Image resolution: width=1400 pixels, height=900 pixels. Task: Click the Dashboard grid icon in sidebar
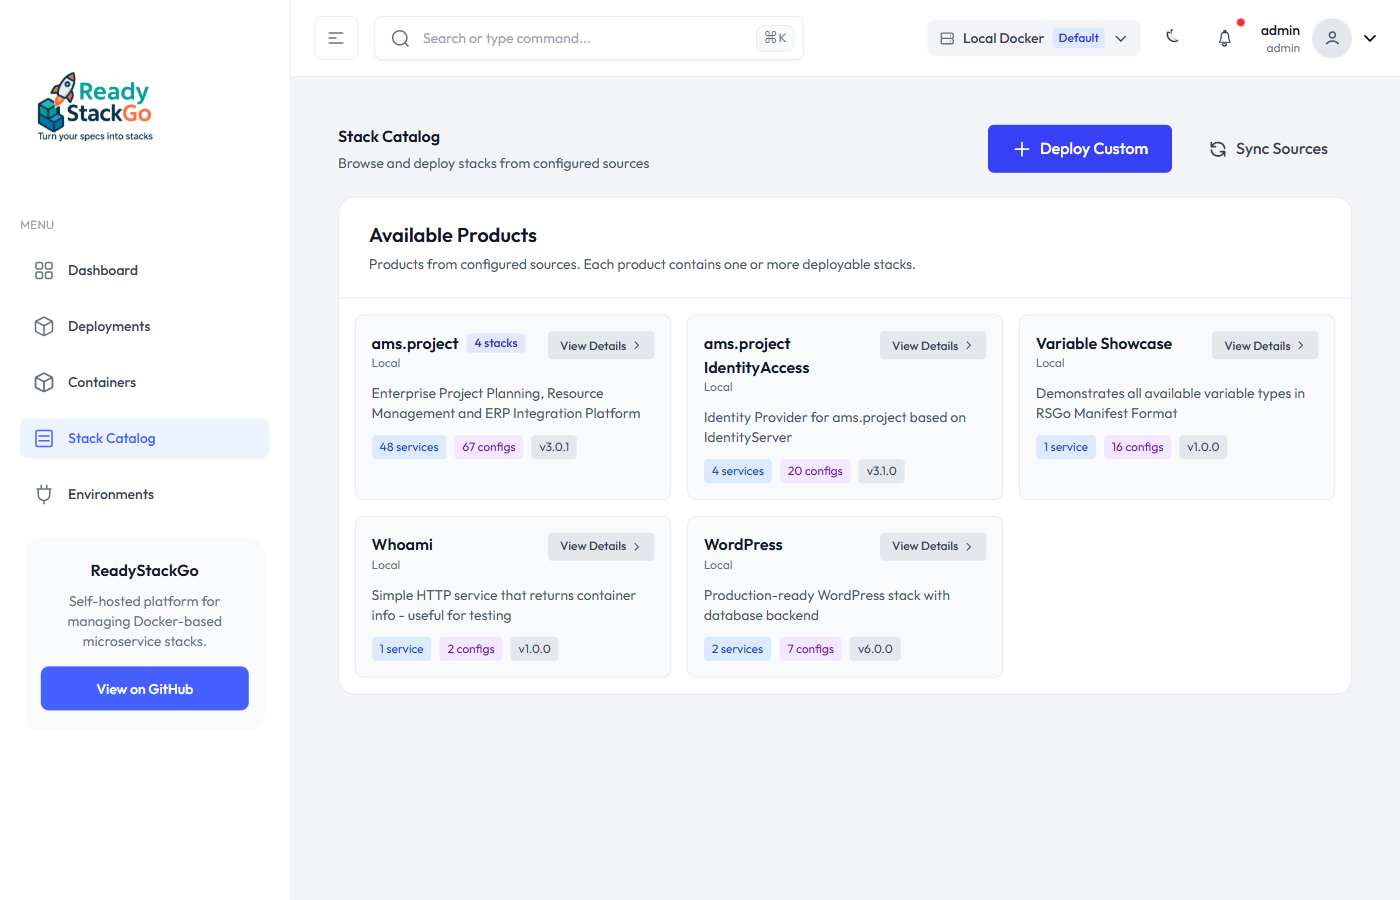click(44, 271)
